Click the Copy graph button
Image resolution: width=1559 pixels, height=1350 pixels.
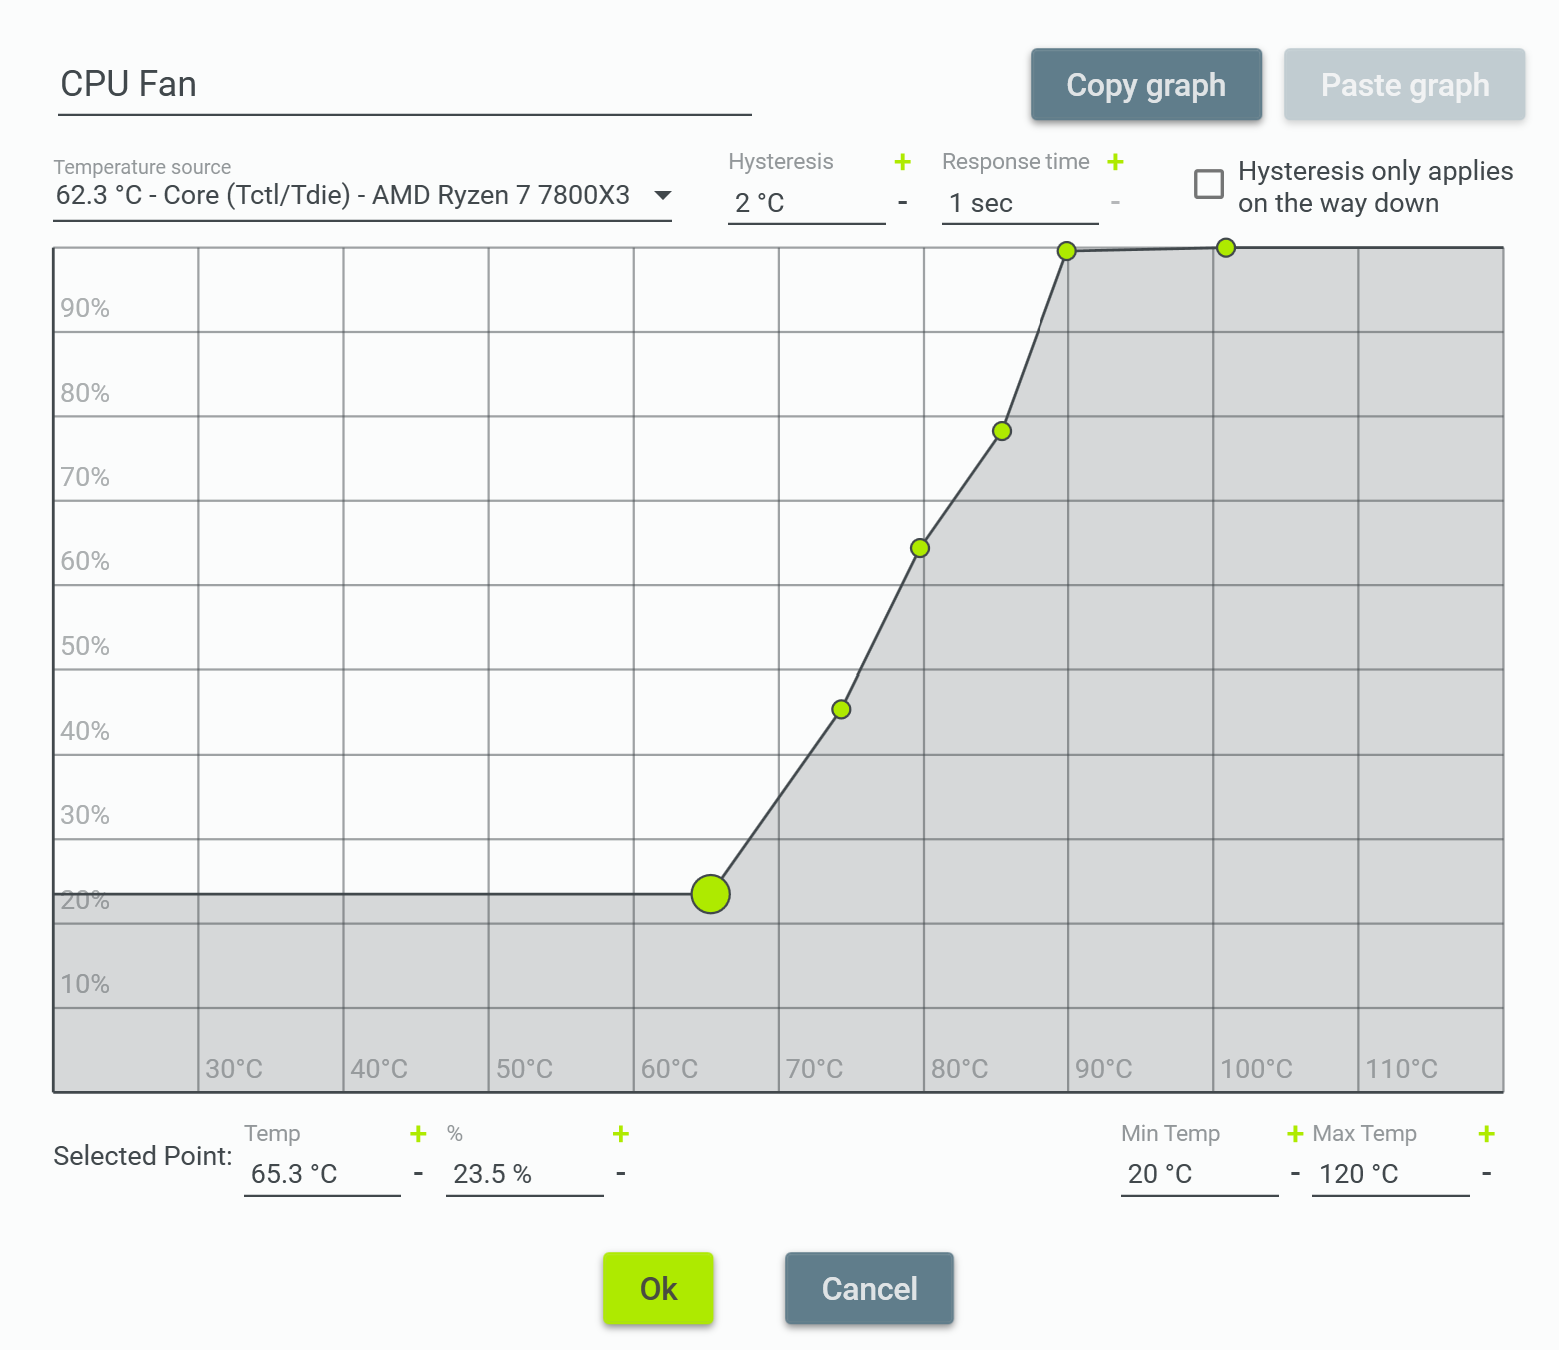[1146, 85]
